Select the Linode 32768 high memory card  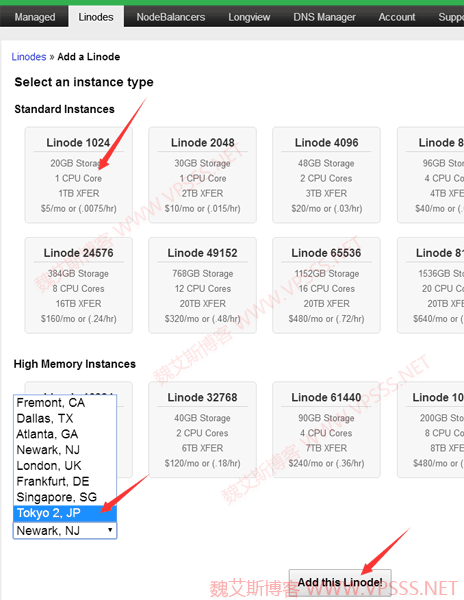pyautogui.click(x=202, y=429)
